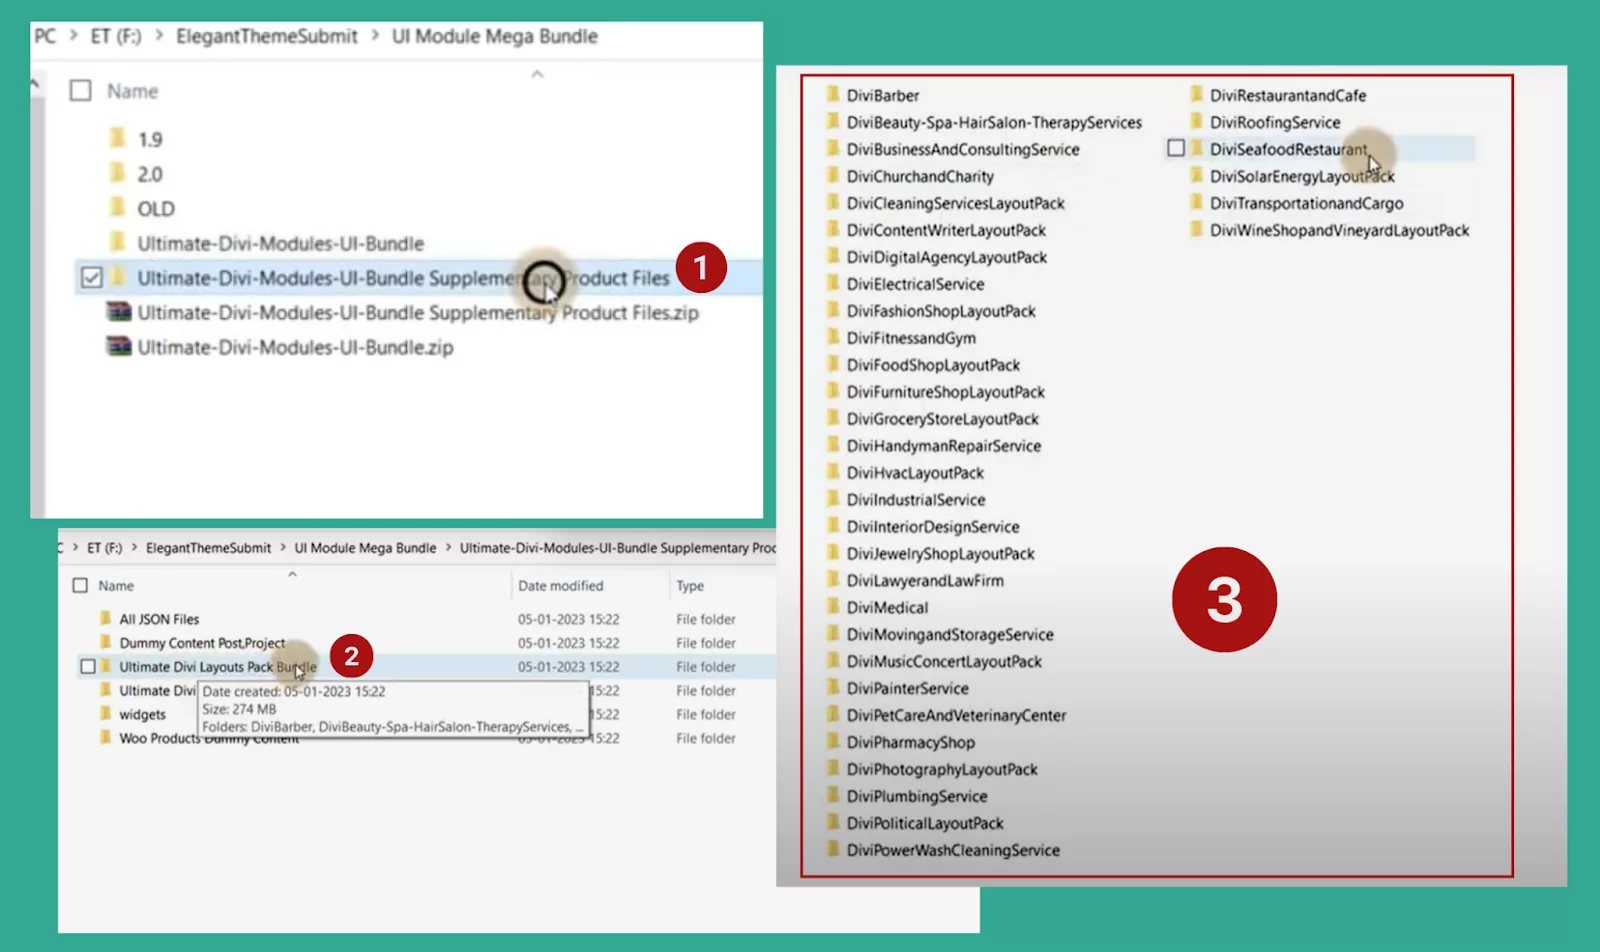Click the All JSON Files folder icon
Screen dimensions: 1600x952
105,619
